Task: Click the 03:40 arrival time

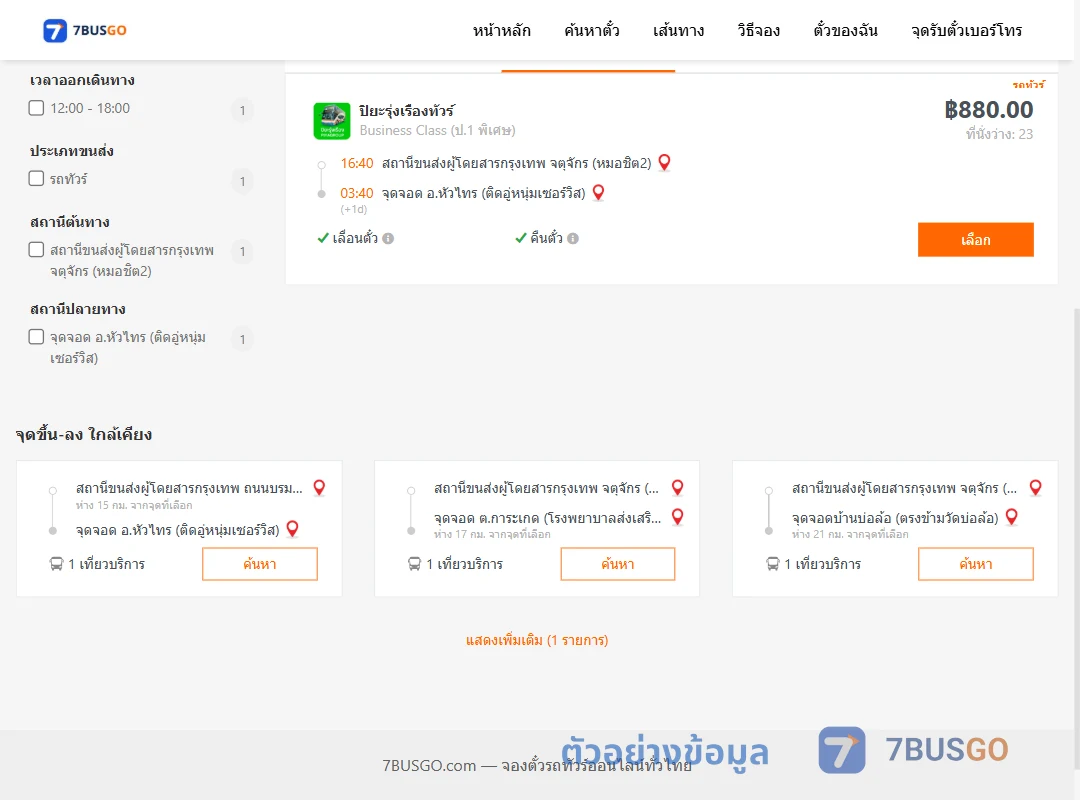Action: (357, 193)
